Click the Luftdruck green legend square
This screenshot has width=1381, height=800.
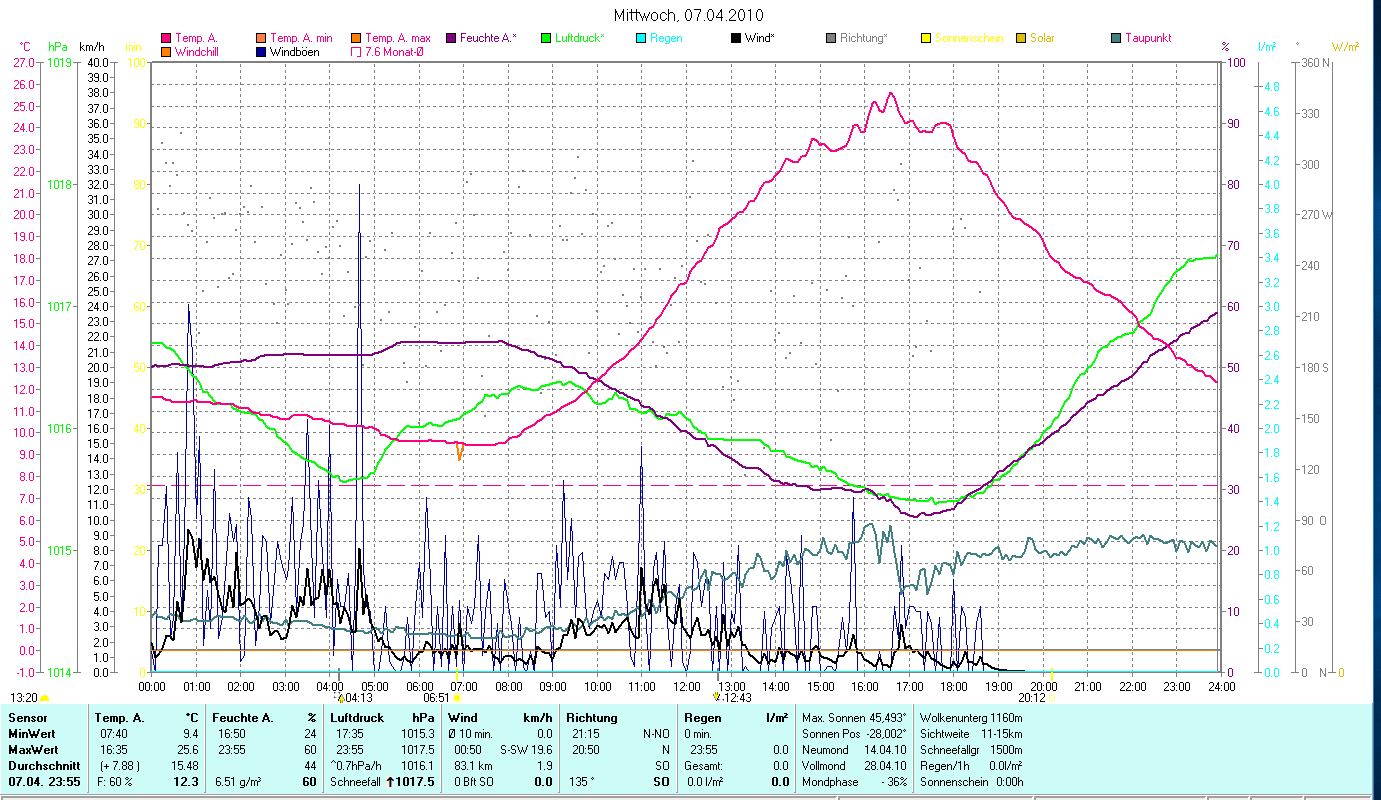point(546,38)
